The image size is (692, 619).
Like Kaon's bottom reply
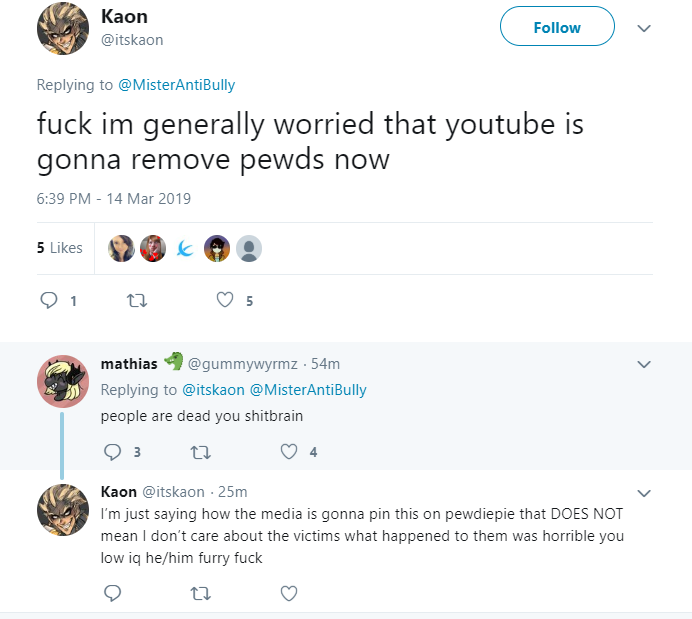[289, 593]
